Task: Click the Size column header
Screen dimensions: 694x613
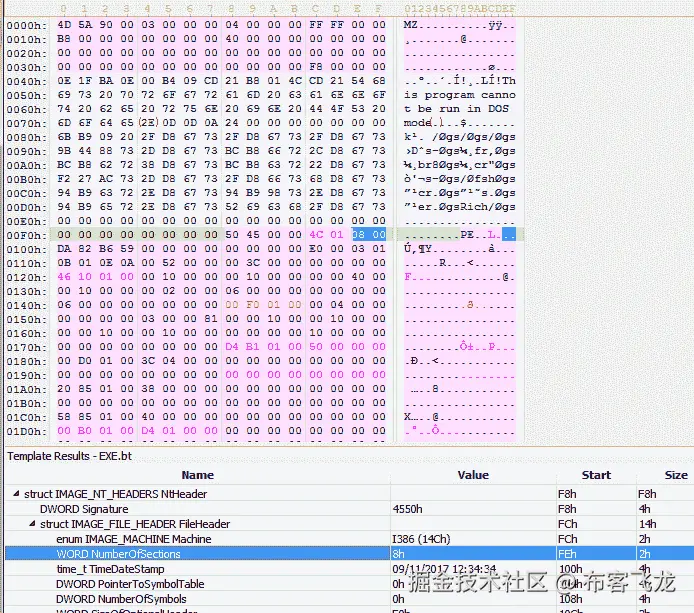Action: point(675,475)
